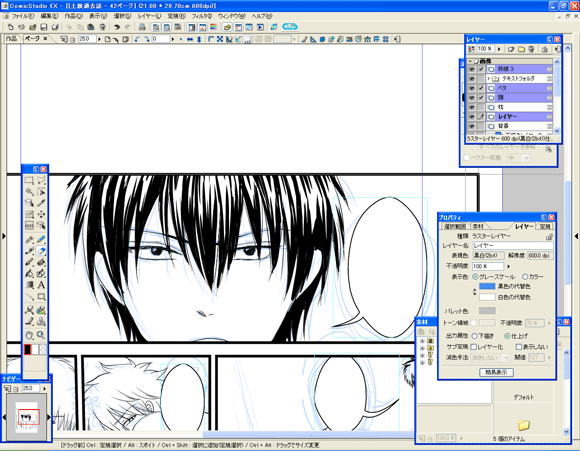Click the navigator page thumbnail

[x=27, y=417]
